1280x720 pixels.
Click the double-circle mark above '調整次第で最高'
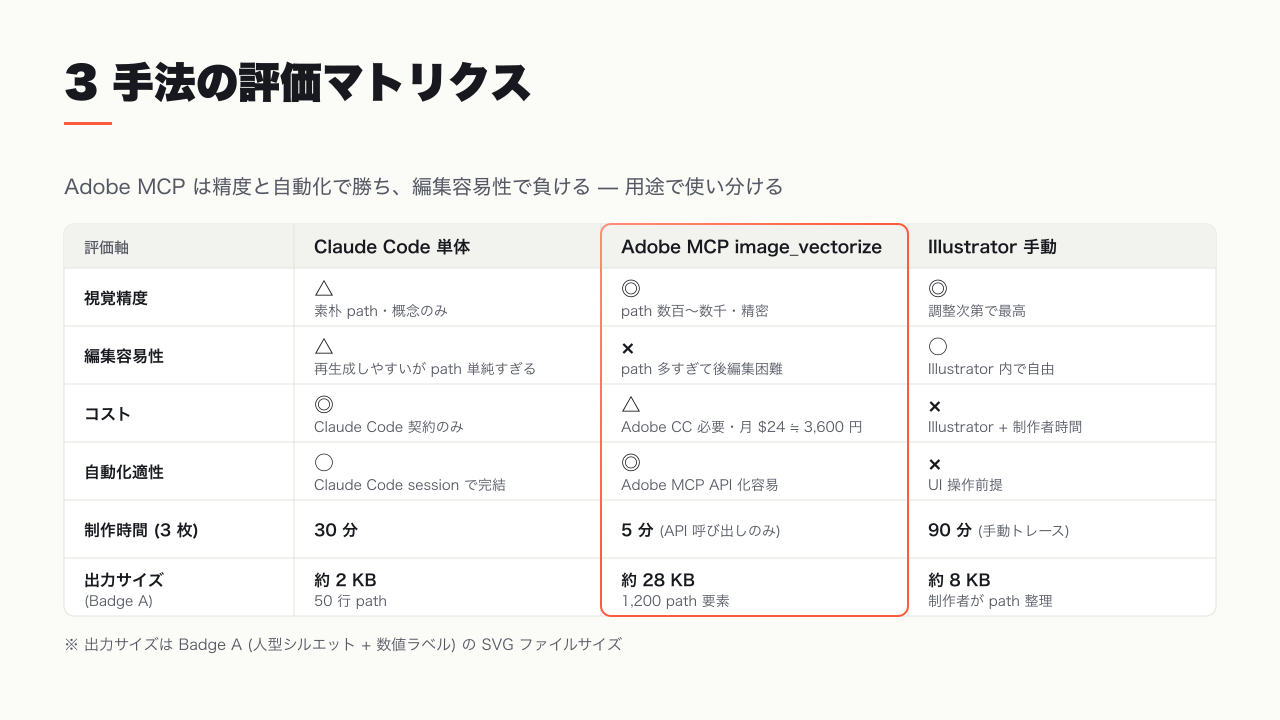pyautogui.click(x=937, y=289)
